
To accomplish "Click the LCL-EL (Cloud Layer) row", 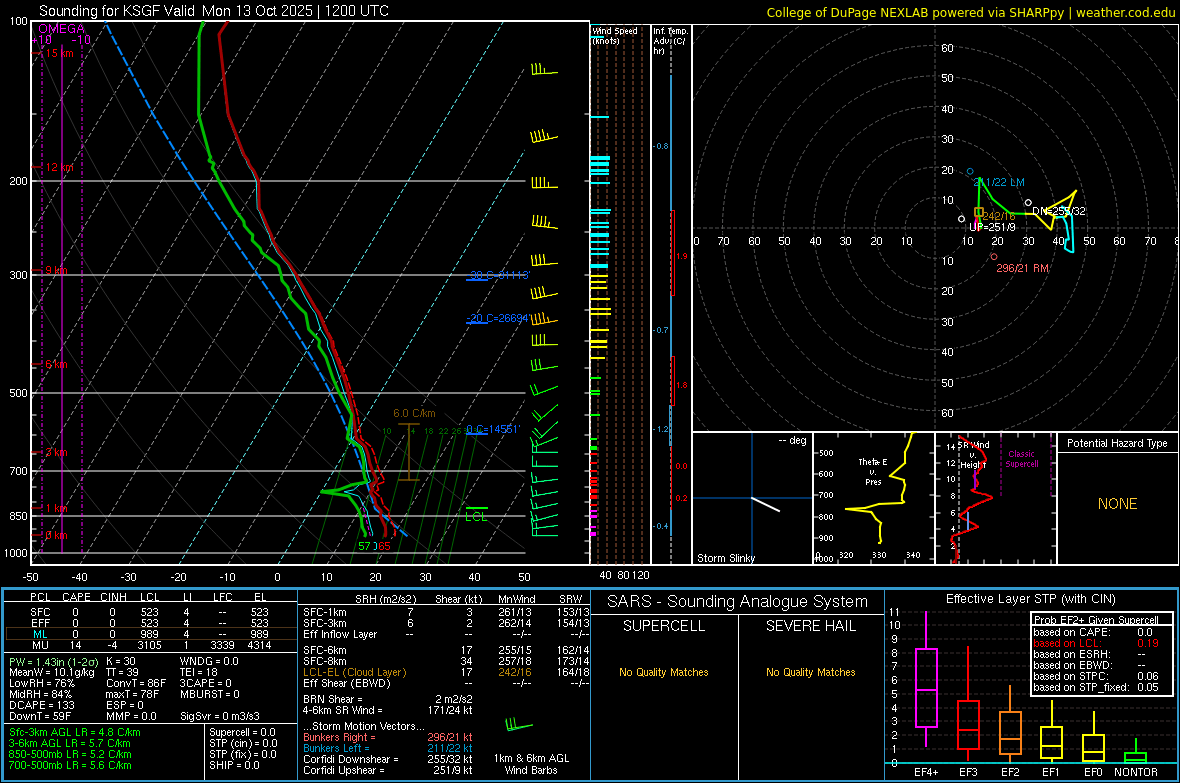I will 446,672.
